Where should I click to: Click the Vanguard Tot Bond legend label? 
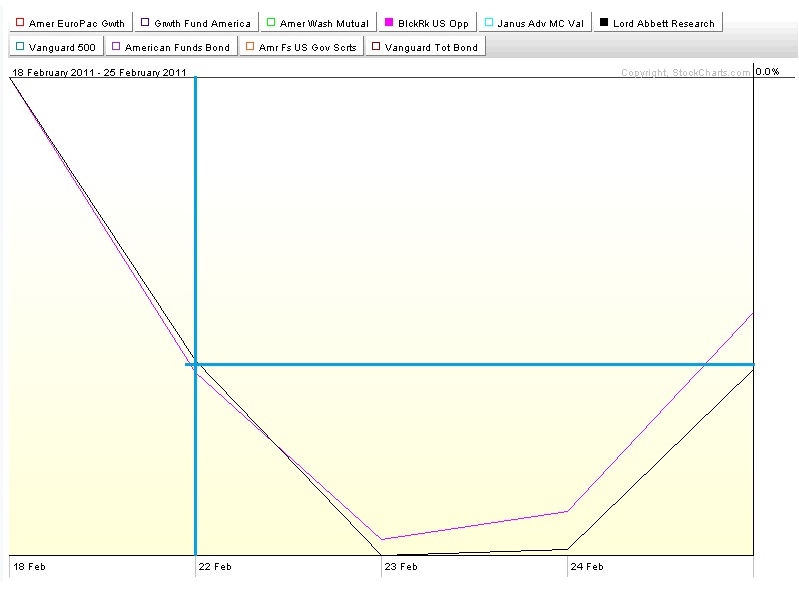click(431, 47)
